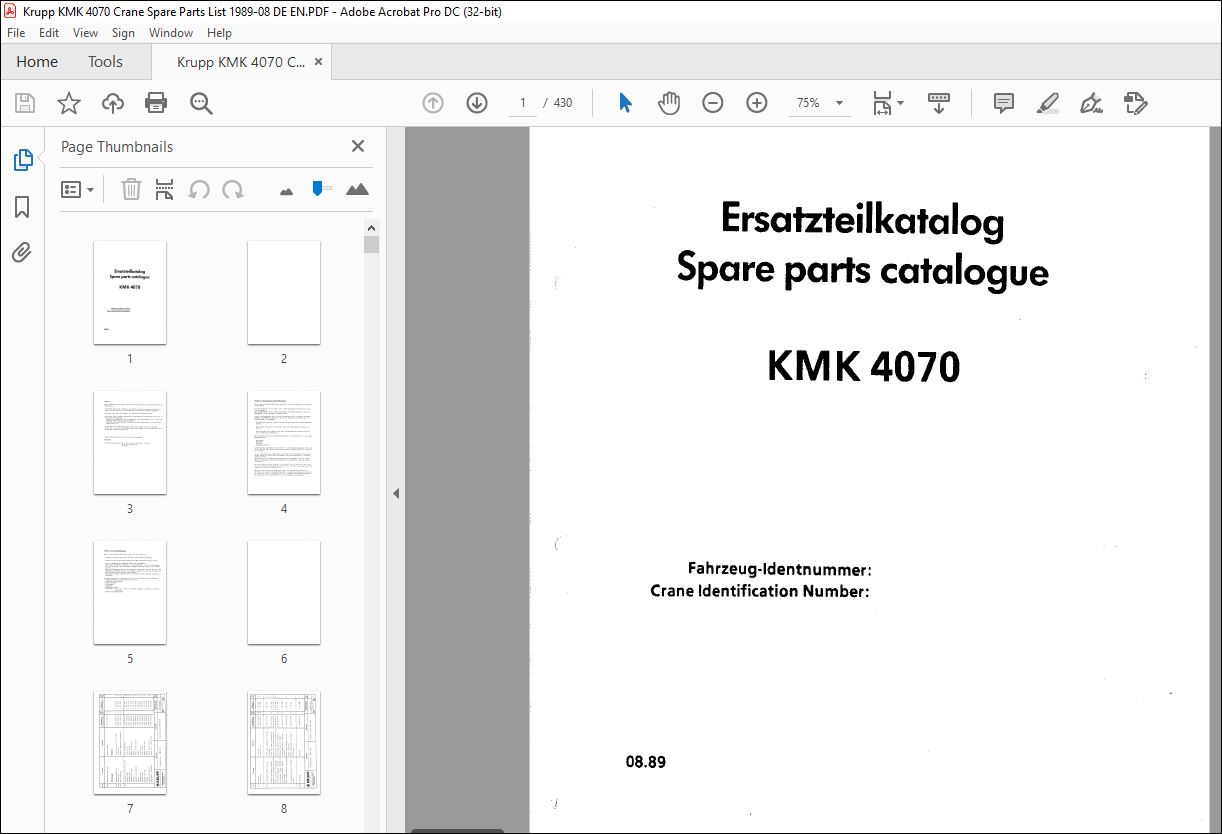Rotate thumbnails clockwise icon
The image size is (1222, 834).
233,189
